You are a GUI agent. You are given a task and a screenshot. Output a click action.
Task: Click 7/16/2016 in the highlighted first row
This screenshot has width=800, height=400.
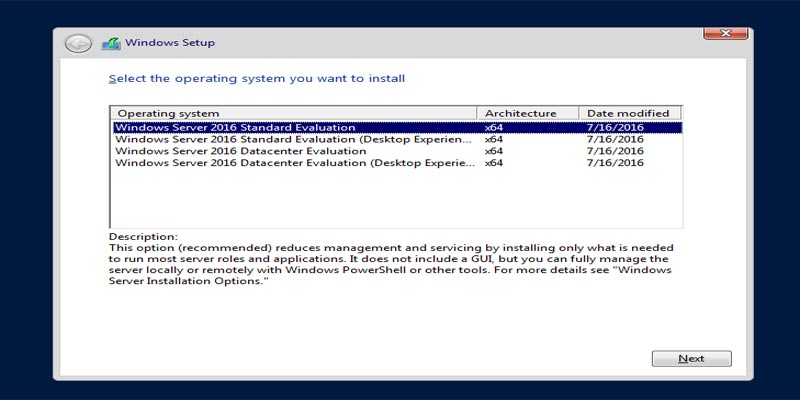(x=616, y=128)
